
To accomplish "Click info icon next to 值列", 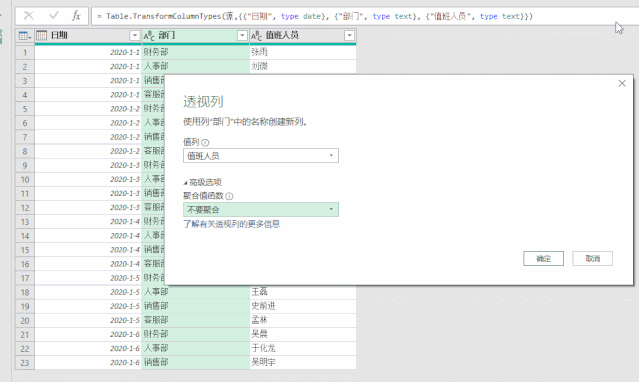I will point(205,143).
